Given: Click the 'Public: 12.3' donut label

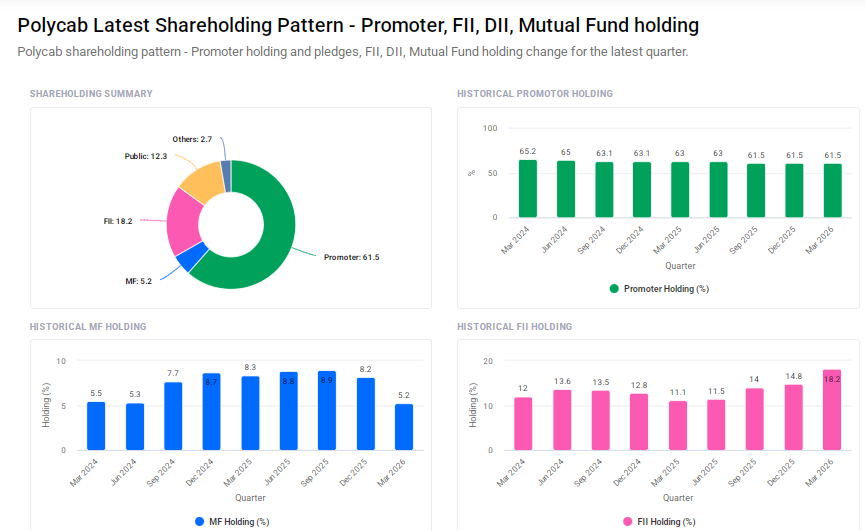Looking at the screenshot, I should click(146, 156).
